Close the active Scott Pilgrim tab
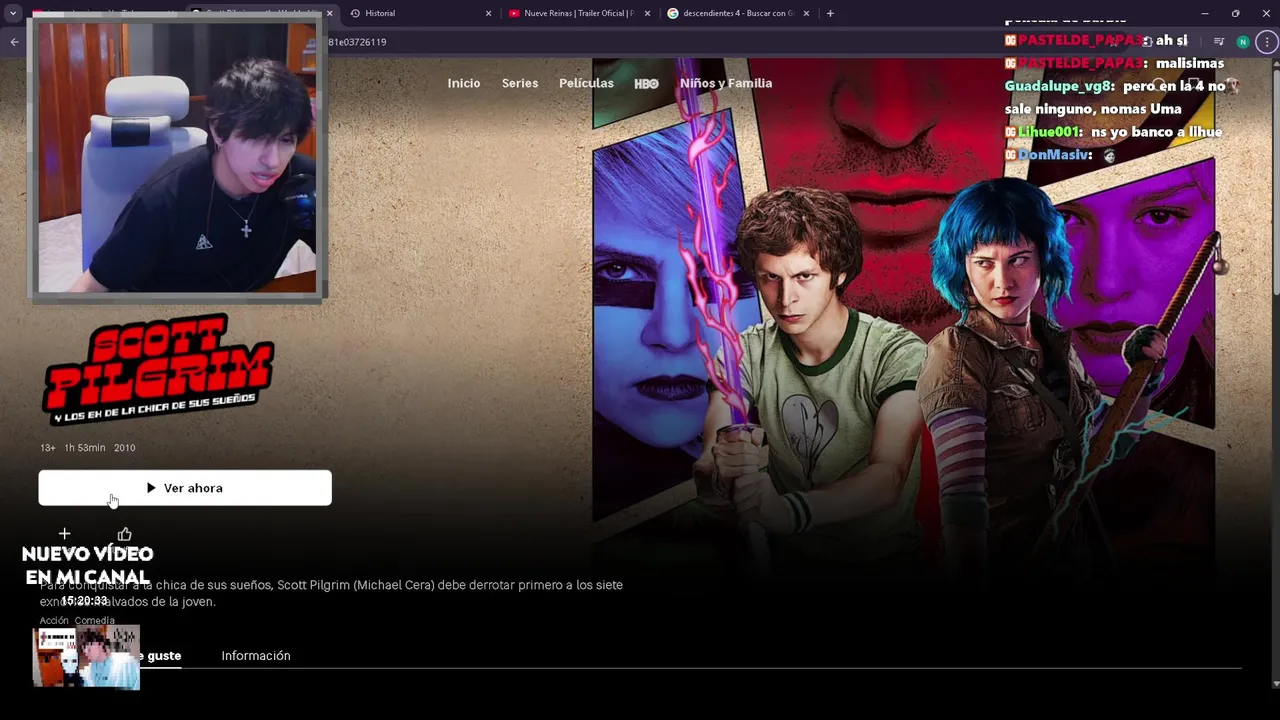The width and height of the screenshot is (1280, 720). pos(329,13)
